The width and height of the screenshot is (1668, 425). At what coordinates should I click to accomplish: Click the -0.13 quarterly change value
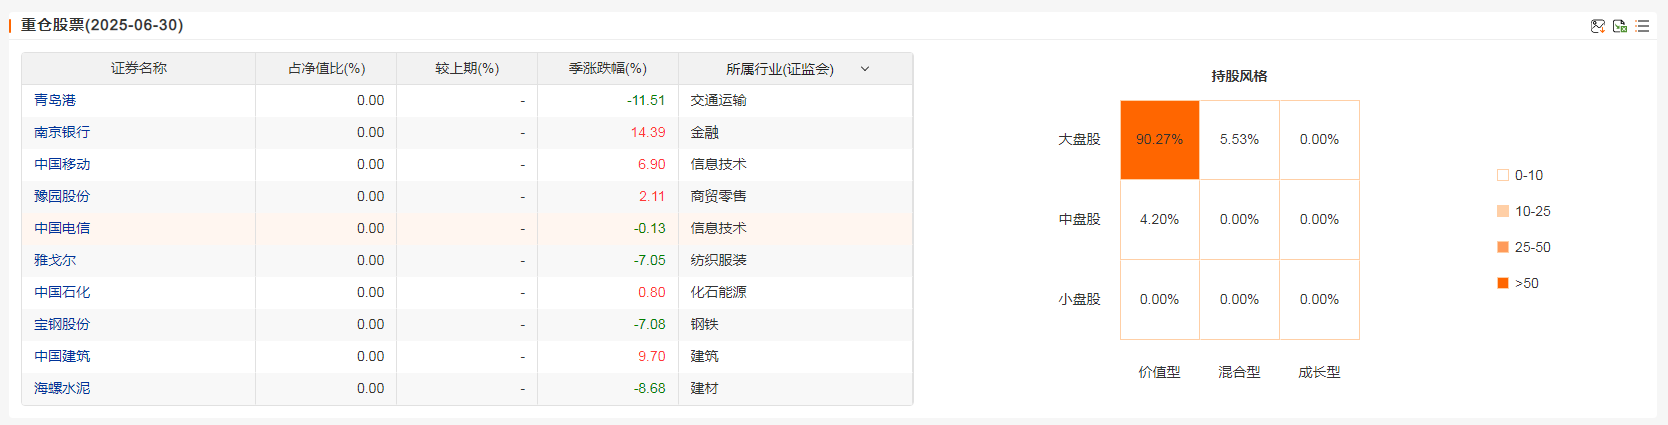point(649,228)
